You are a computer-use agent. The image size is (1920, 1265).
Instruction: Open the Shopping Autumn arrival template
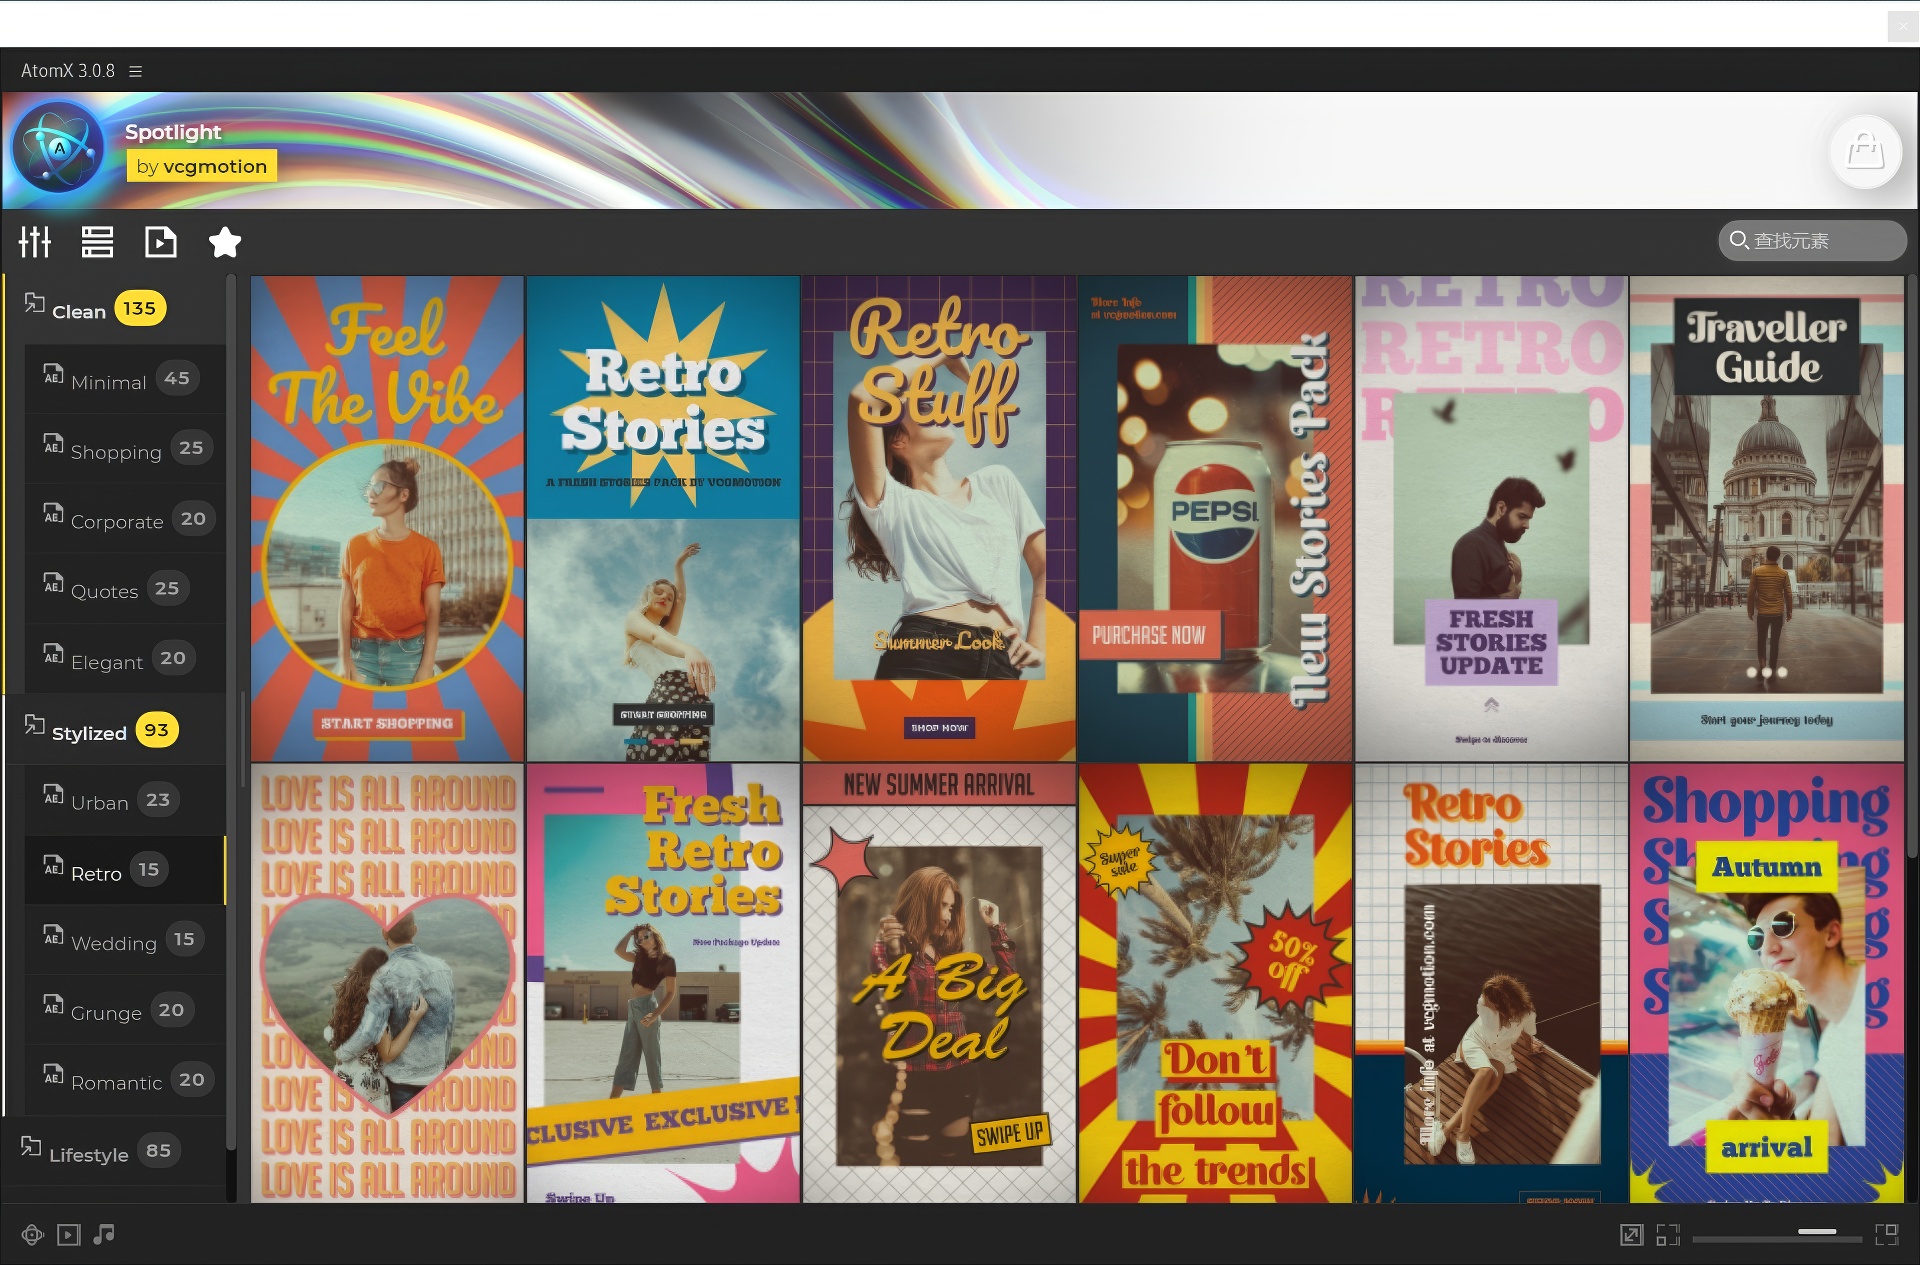point(1767,983)
